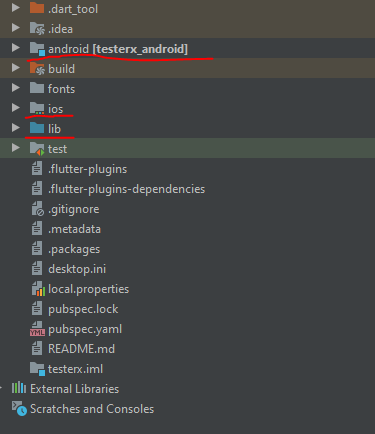Select the .gitignore file name
This screenshot has height=434, width=375.
tap(74, 209)
